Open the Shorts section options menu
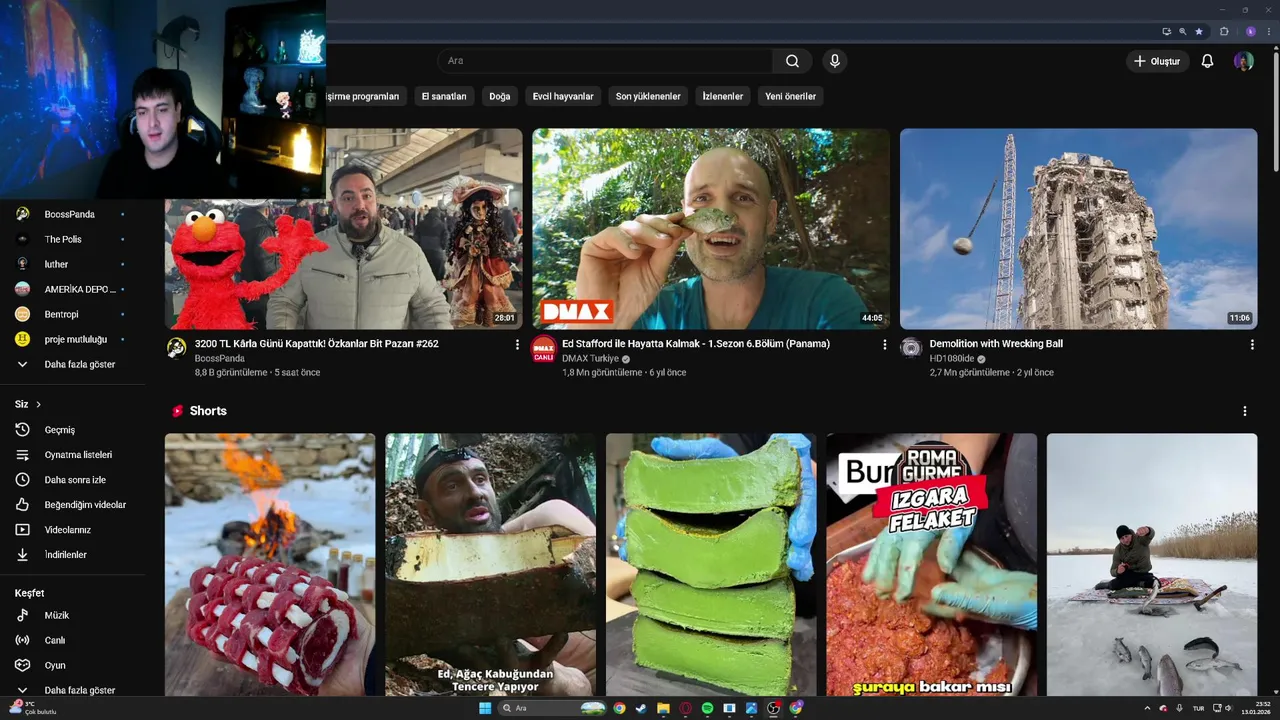 coord(1245,411)
